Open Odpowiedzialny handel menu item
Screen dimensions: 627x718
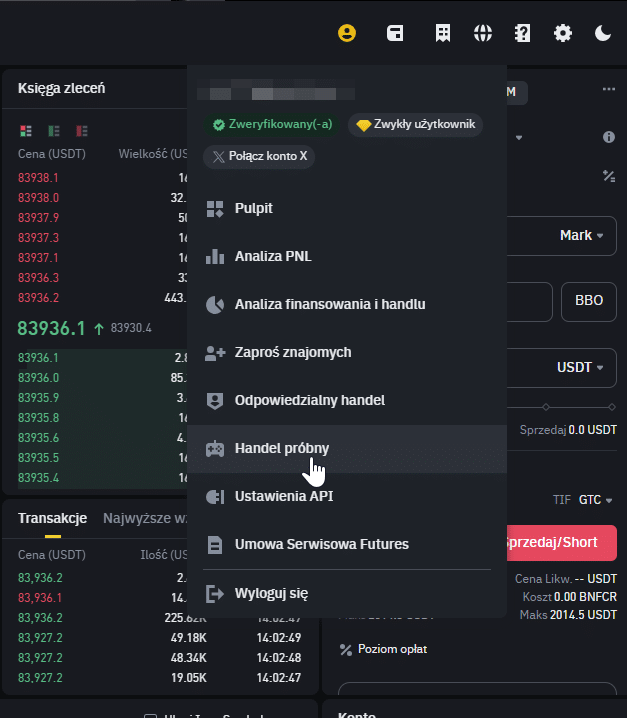point(347,401)
